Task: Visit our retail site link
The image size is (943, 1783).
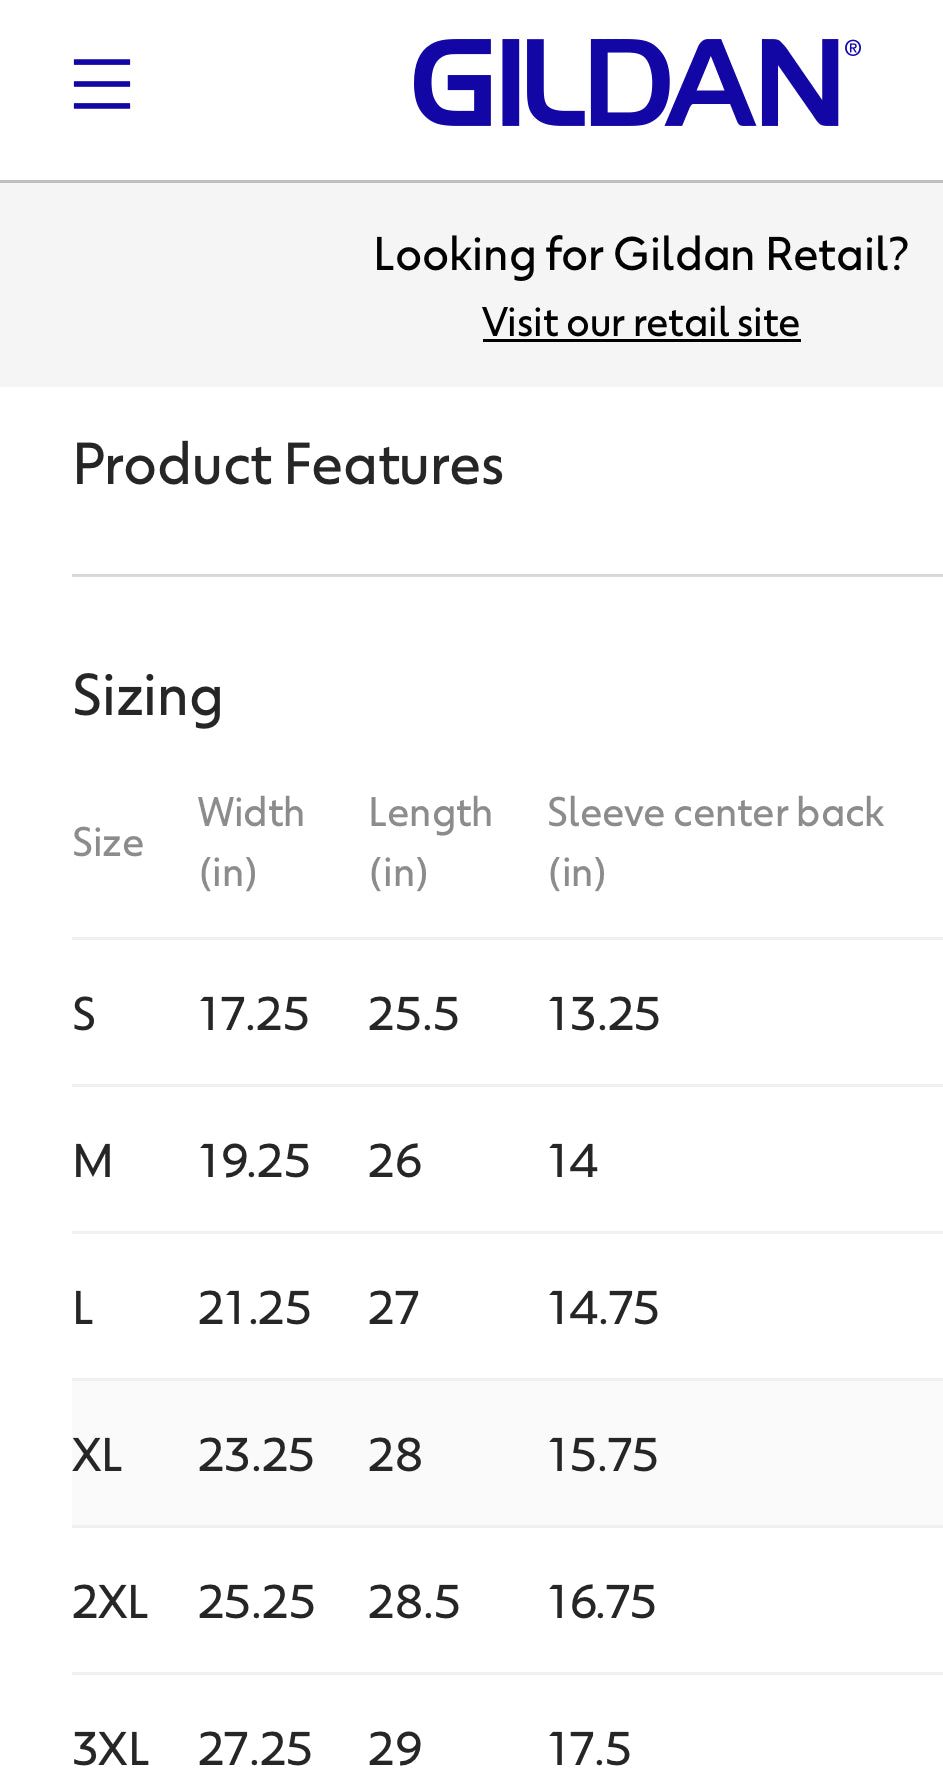Action: 641,322
